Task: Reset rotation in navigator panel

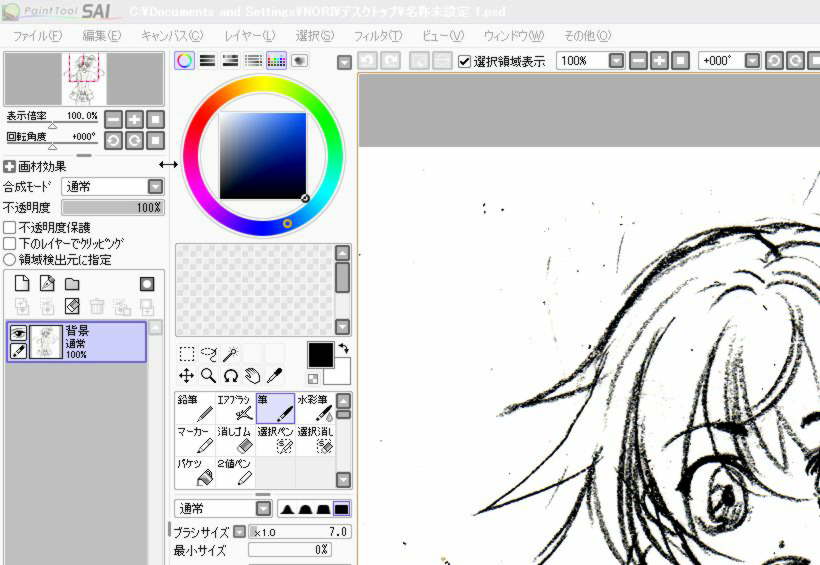Action: [x=155, y=140]
